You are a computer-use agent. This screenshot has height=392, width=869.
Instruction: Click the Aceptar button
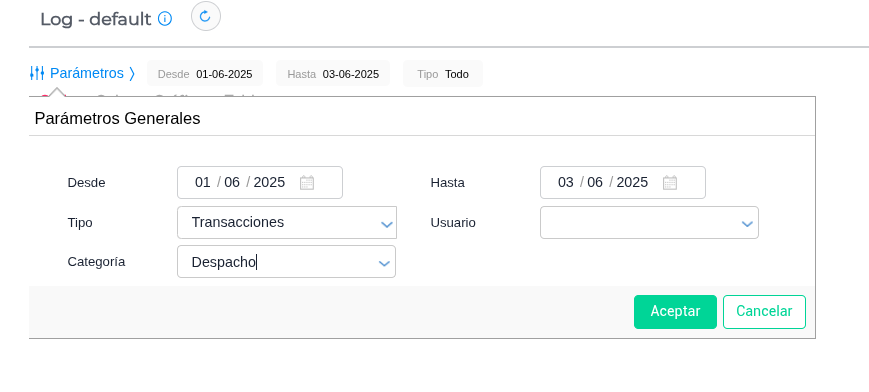click(675, 312)
